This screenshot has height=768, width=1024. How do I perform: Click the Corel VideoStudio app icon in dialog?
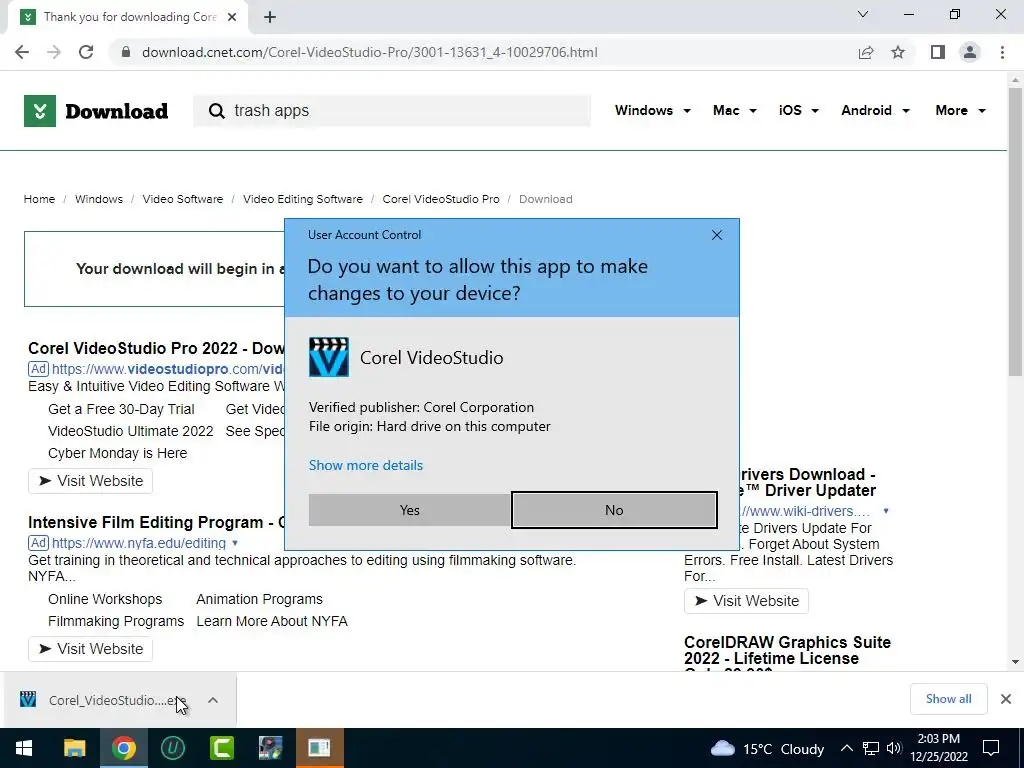point(328,357)
